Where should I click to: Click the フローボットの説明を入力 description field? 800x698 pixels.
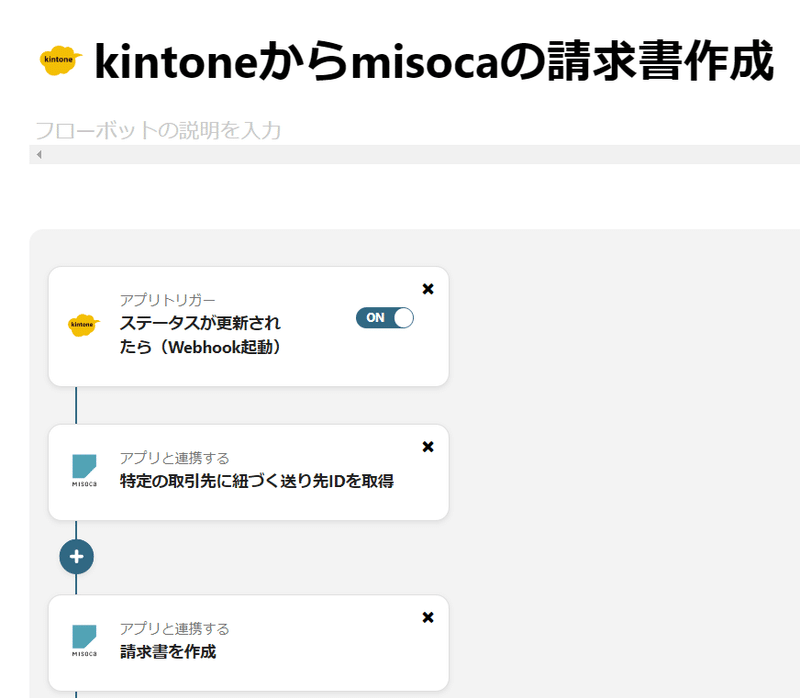pyautogui.click(x=170, y=130)
